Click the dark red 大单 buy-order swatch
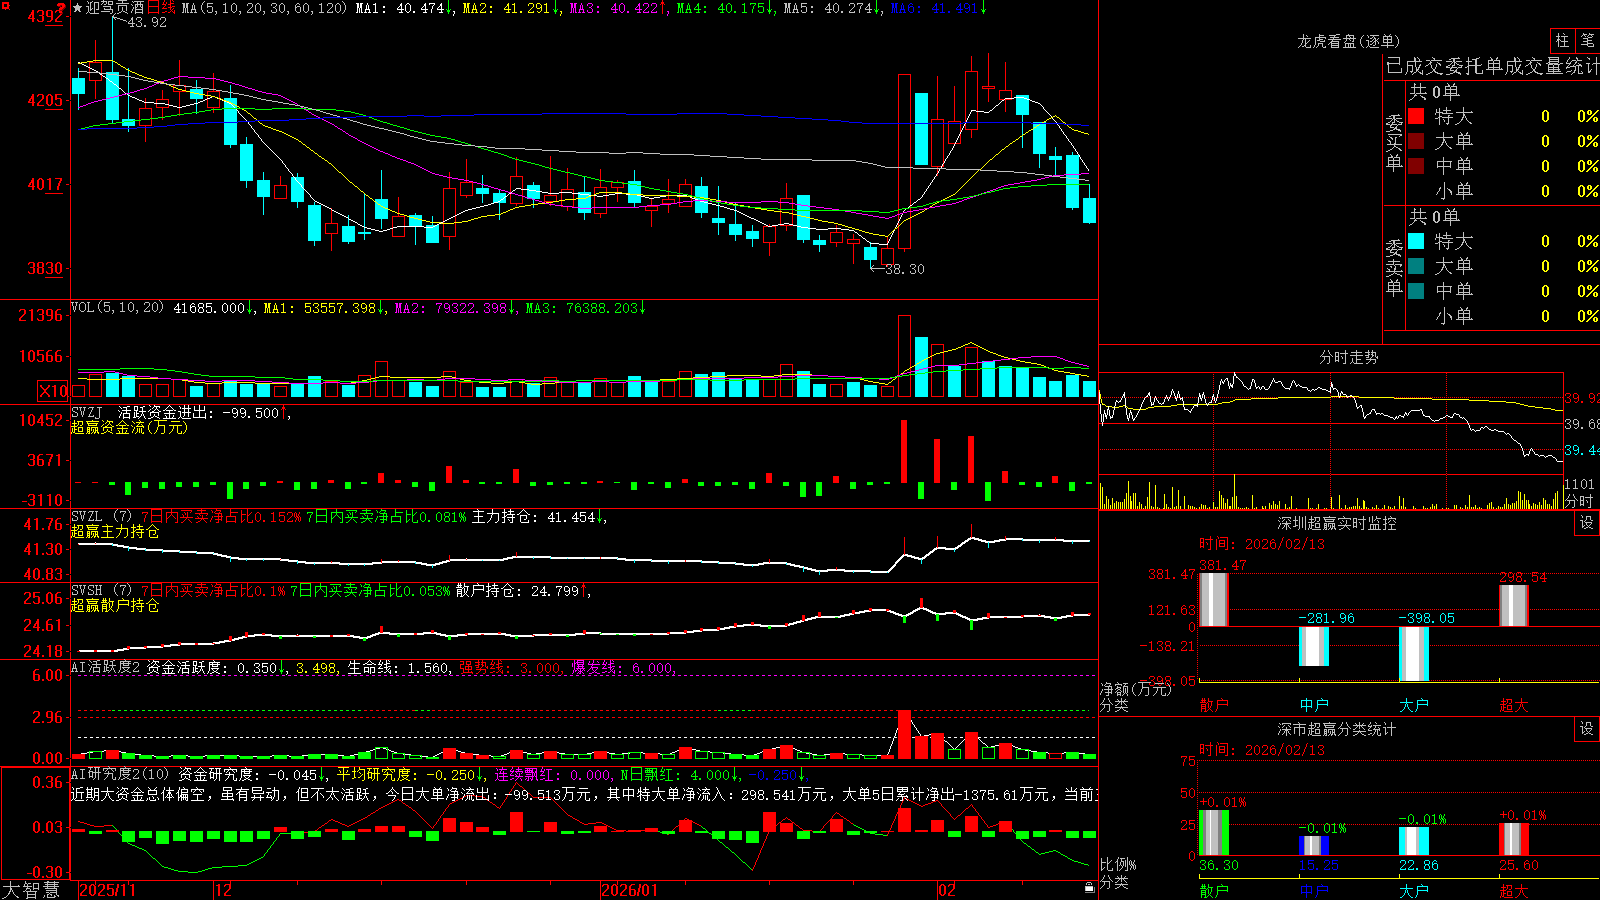The height and width of the screenshot is (900, 1600). (x=1416, y=141)
